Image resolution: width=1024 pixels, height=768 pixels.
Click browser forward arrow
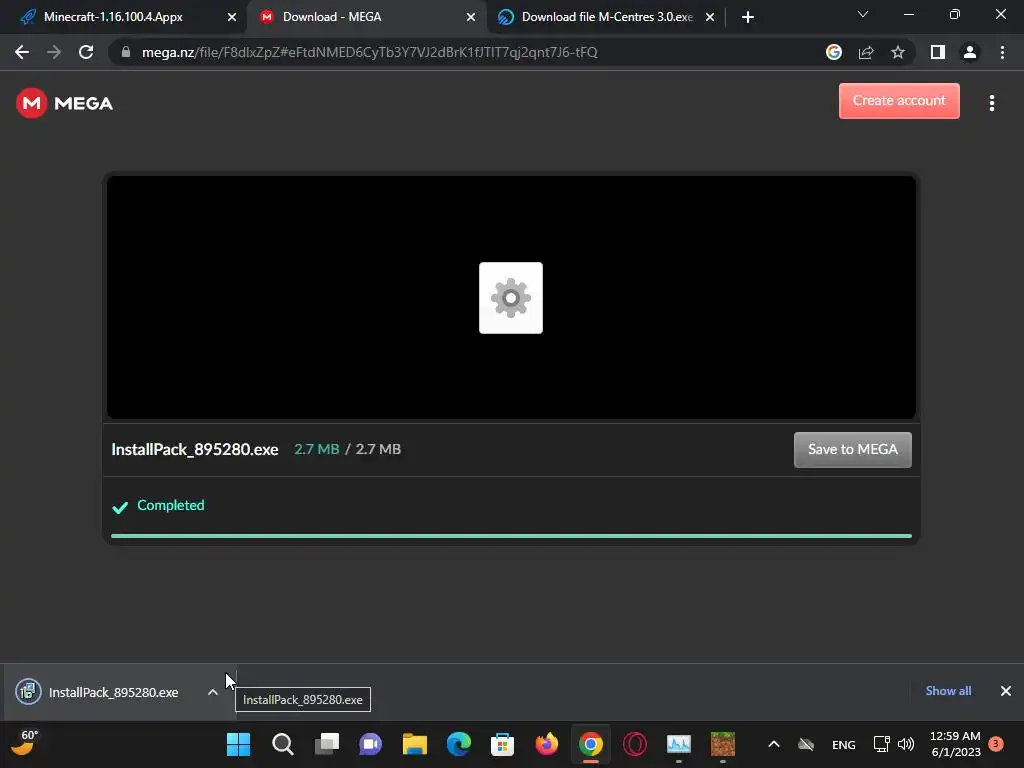coord(54,52)
